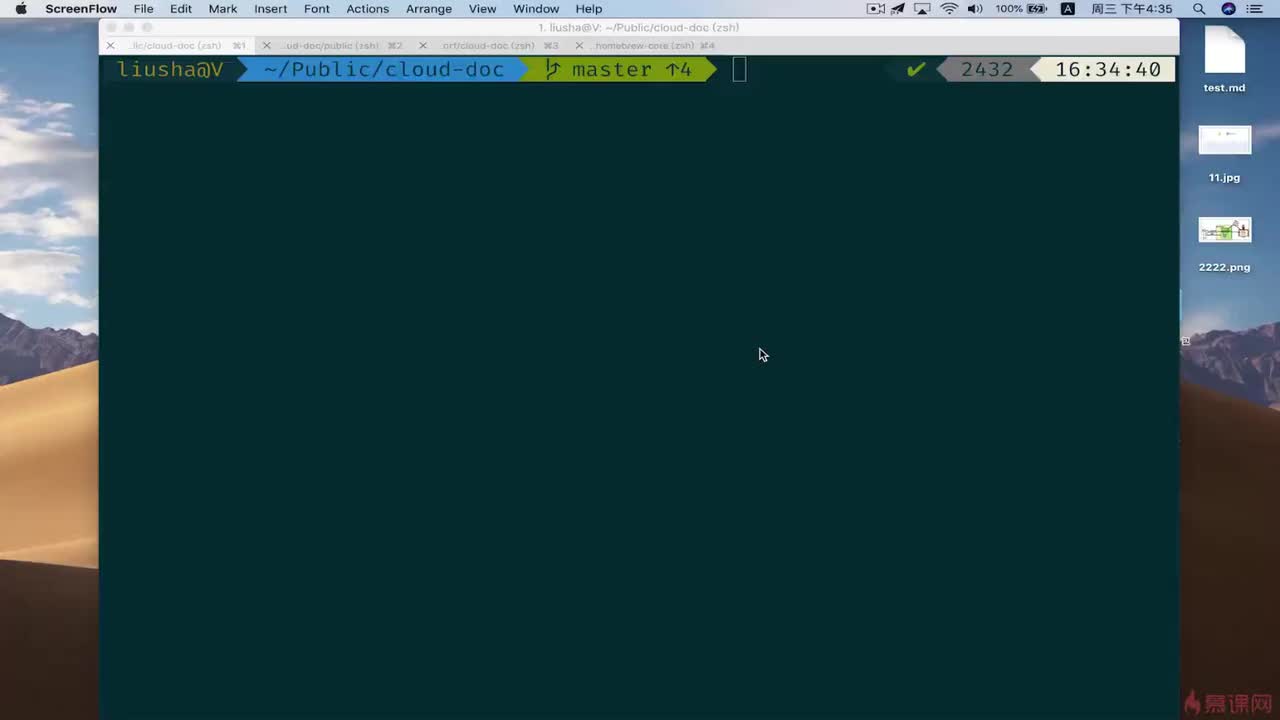Open the View menu
This screenshot has height=720, width=1280.
pyautogui.click(x=483, y=9)
